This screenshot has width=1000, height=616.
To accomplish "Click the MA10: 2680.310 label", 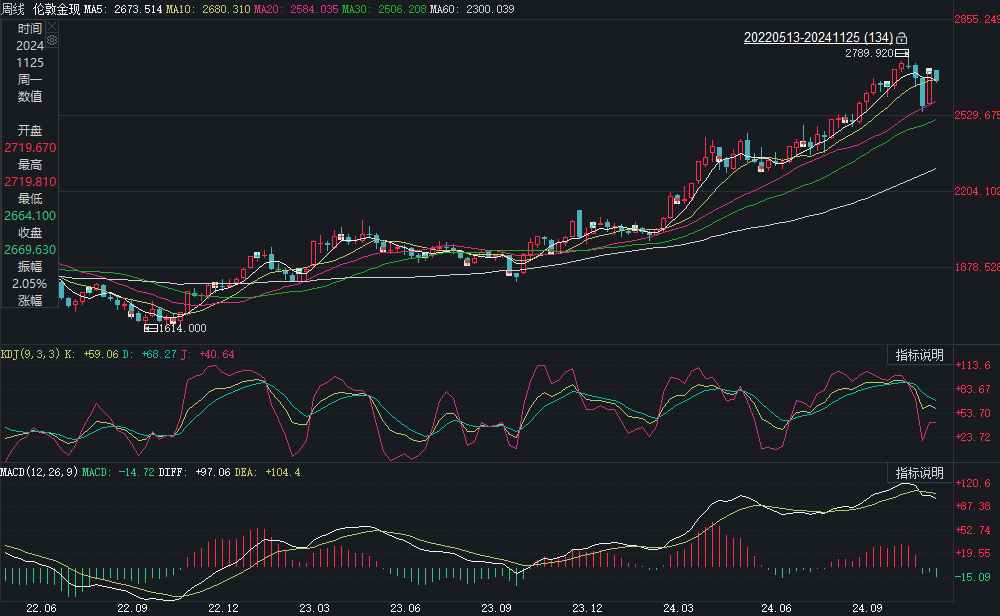I will click(x=208, y=9).
